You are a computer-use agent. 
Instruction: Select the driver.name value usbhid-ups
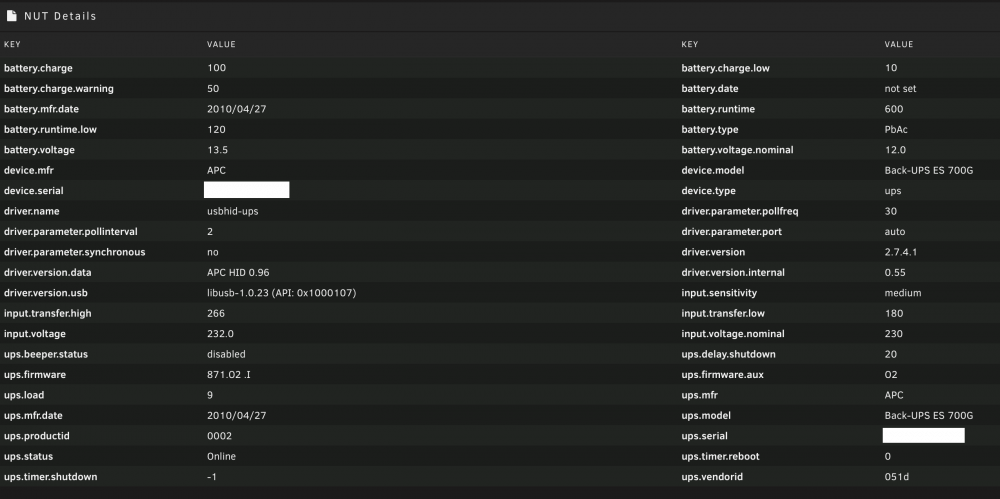pyautogui.click(x=233, y=211)
